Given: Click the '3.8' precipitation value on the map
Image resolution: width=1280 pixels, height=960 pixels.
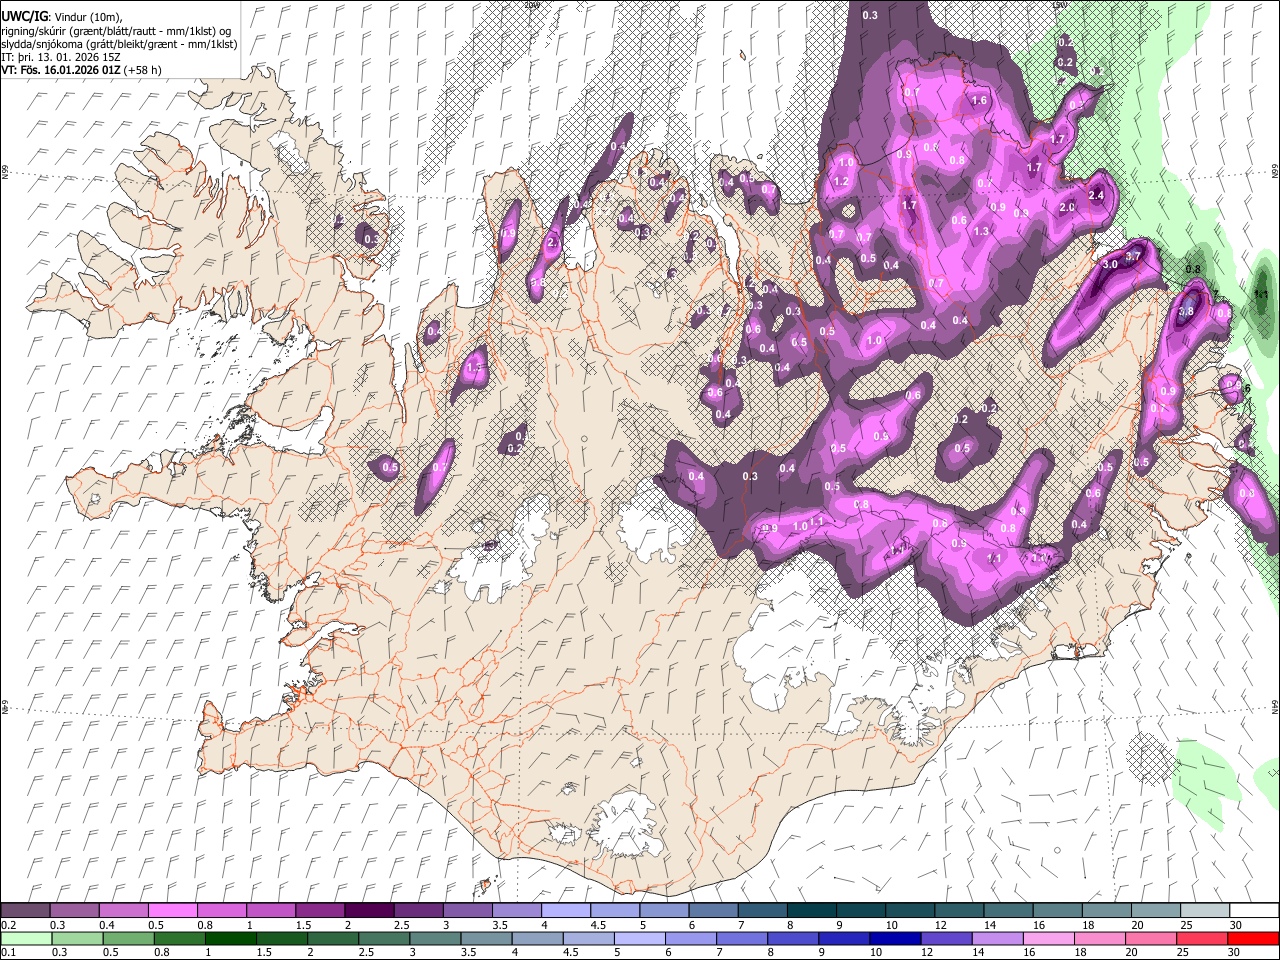Looking at the screenshot, I should [x=1186, y=312].
